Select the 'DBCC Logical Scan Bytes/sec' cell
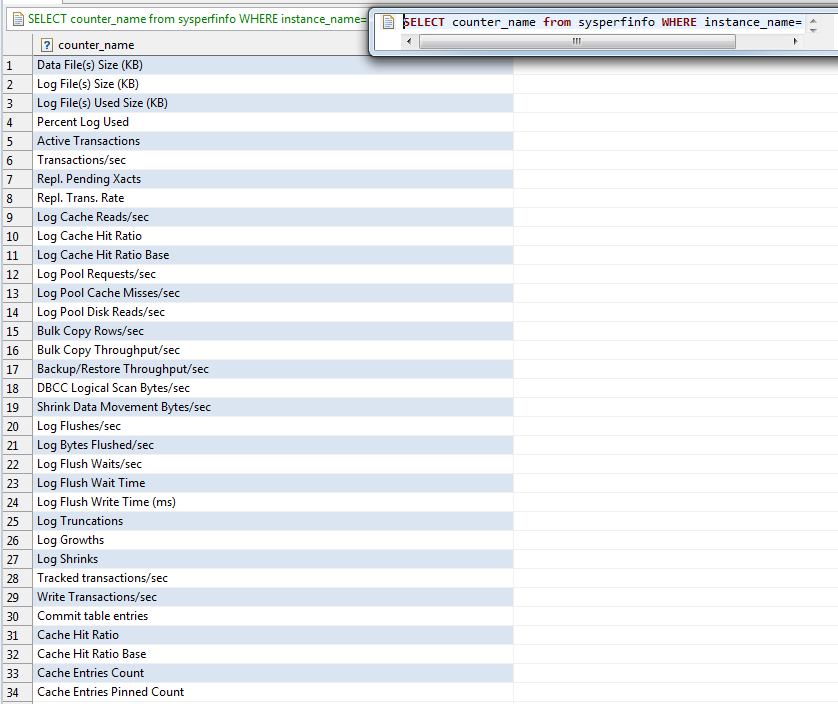 pyautogui.click(x=273, y=388)
